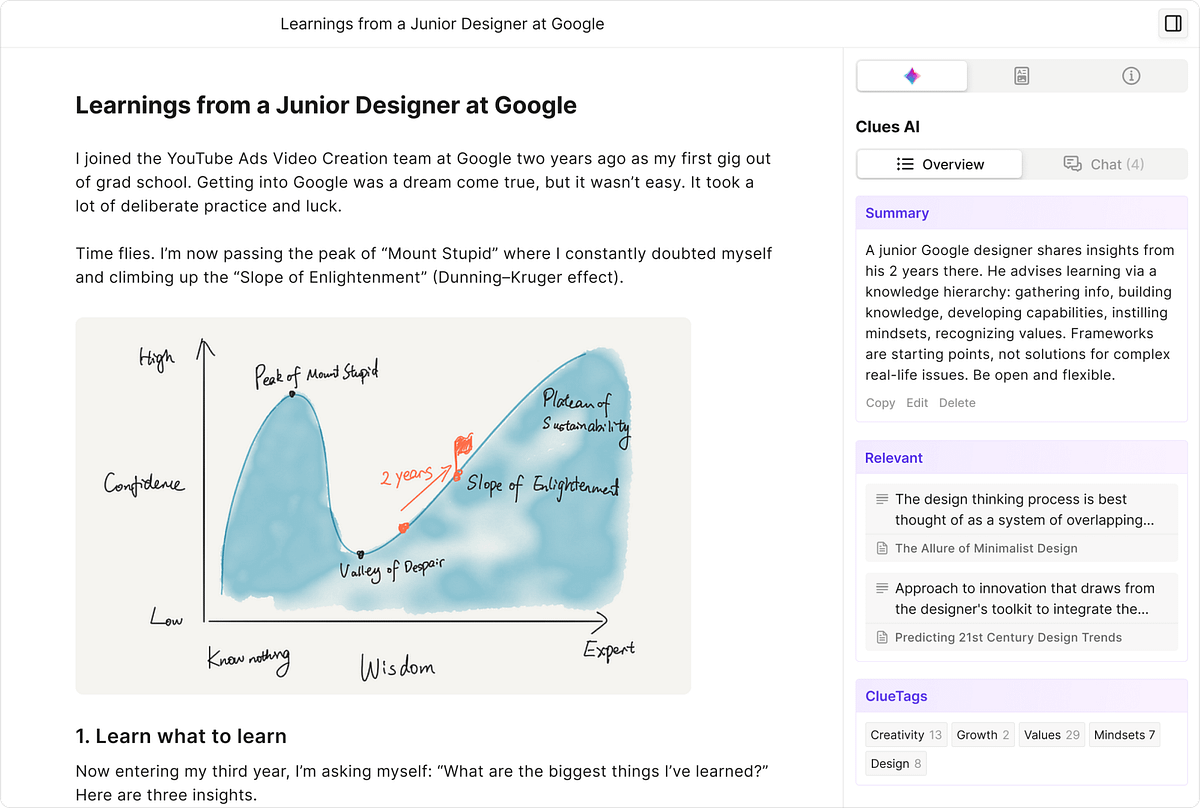Viewport: 1200px width, 808px height.
Task: Delete the AI summary
Action: (957, 402)
